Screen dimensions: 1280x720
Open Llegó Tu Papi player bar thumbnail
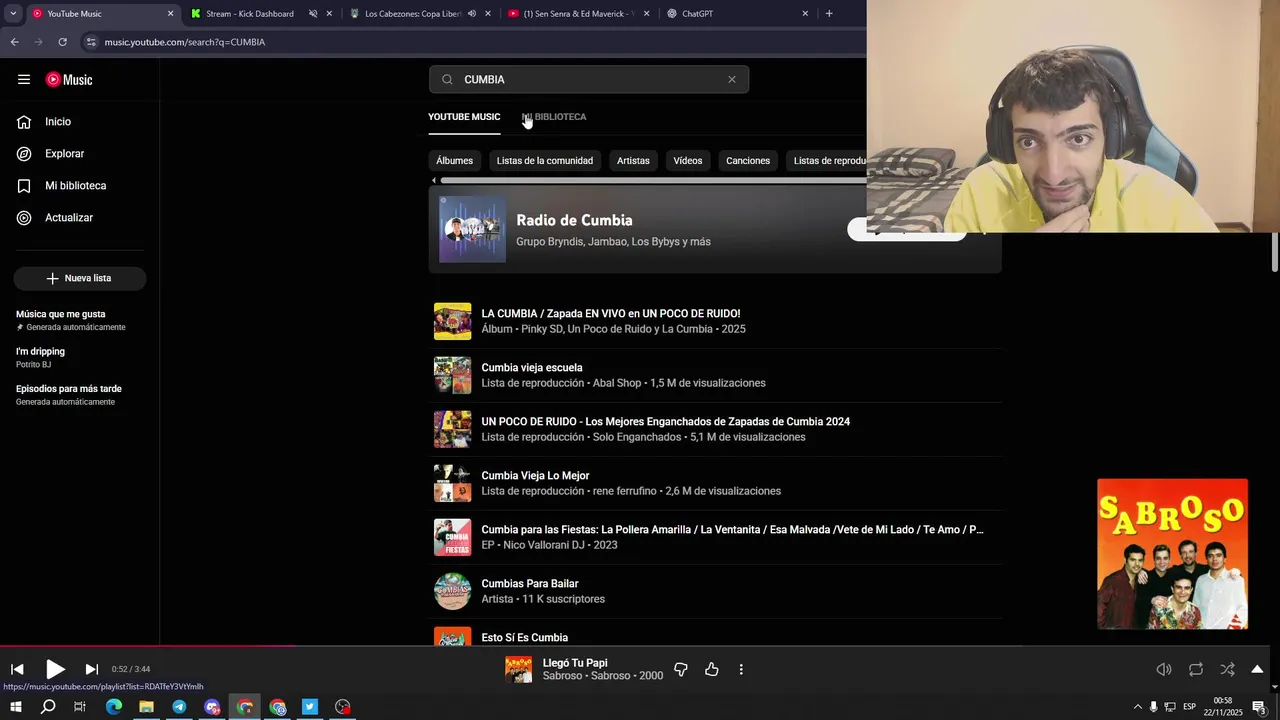tap(518, 670)
